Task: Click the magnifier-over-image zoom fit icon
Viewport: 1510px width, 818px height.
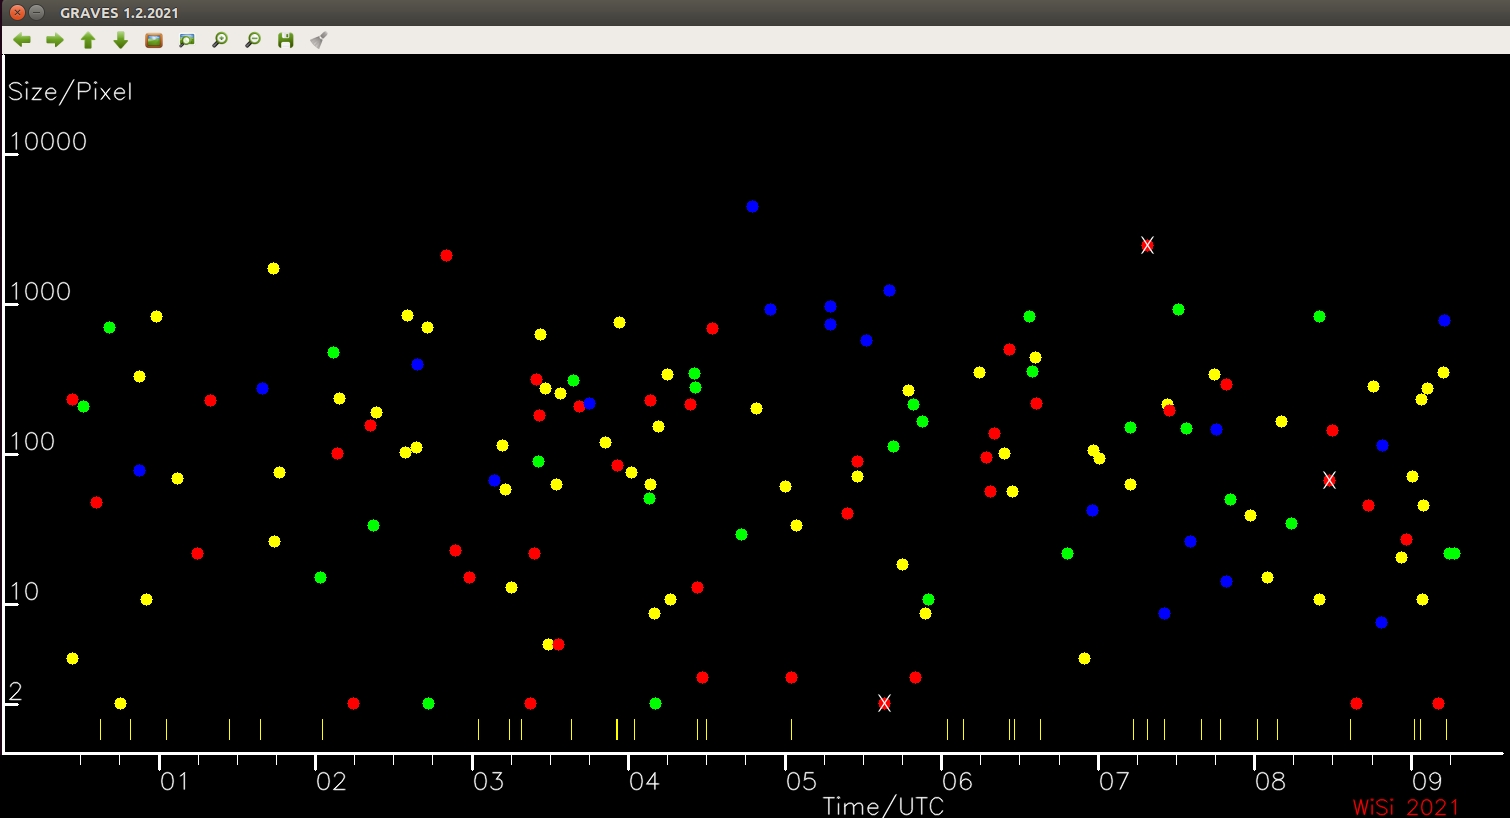Action: [187, 40]
